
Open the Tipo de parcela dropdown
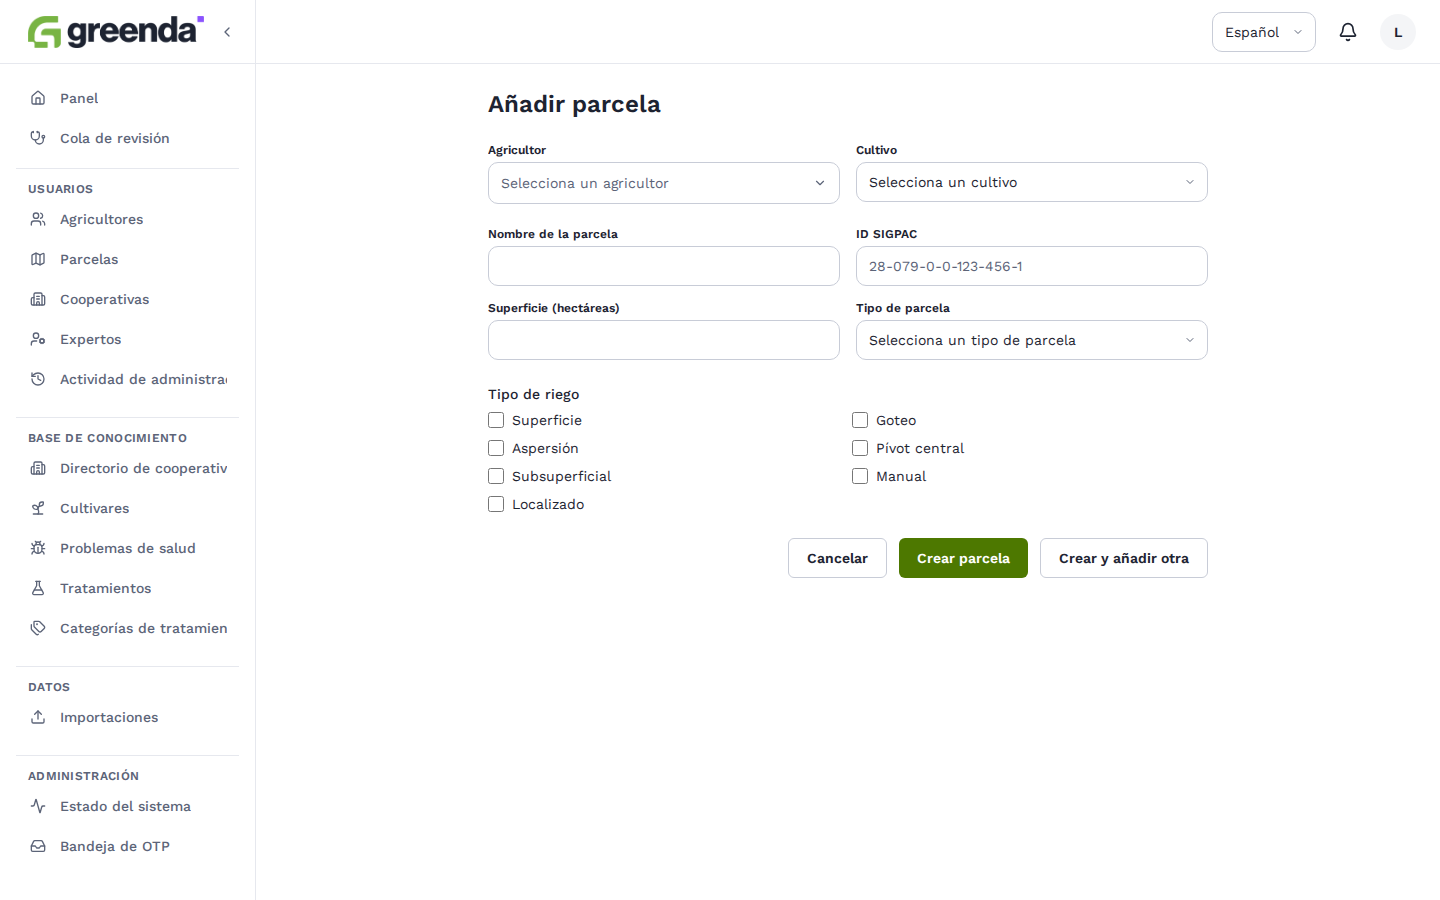tap(1032, 340)
